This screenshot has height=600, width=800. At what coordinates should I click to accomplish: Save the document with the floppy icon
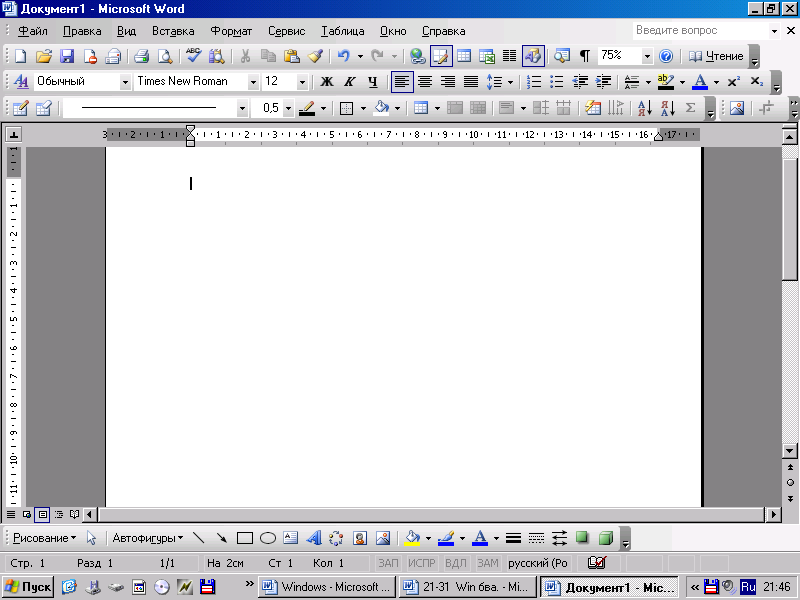(67, 56)
